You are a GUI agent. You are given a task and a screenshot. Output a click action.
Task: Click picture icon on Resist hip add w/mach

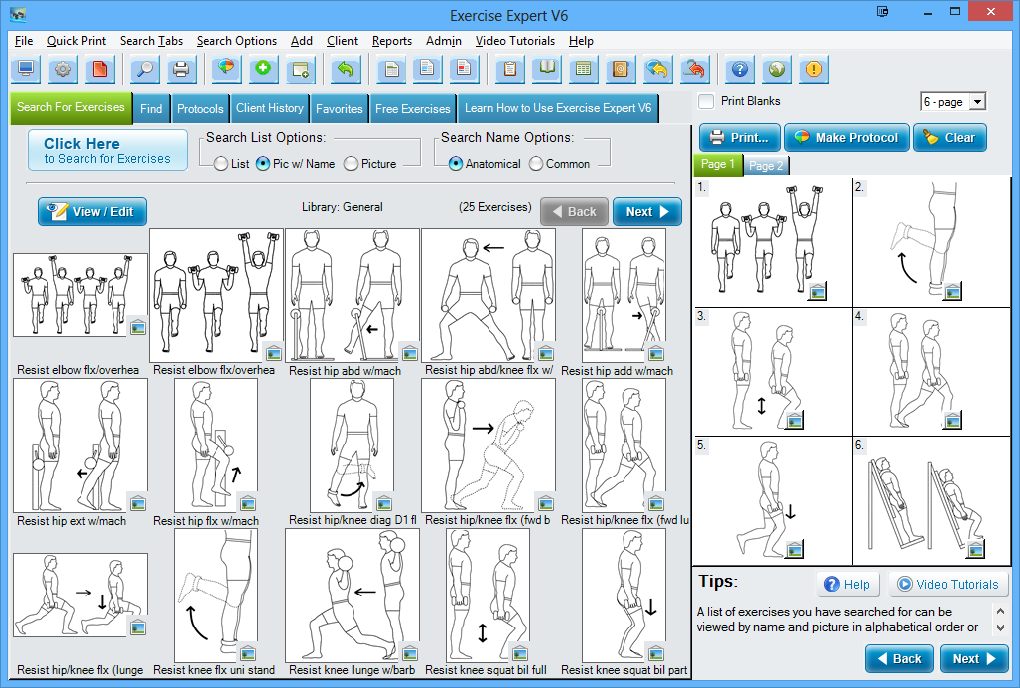pyautogui.click(x=656, y=353)
